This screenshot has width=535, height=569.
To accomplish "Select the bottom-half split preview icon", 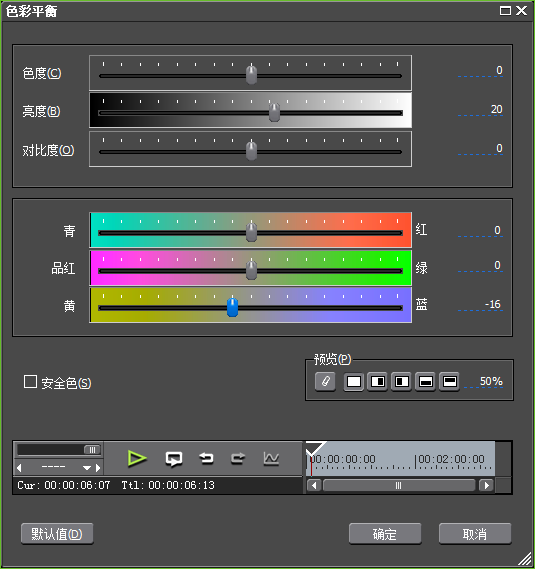I will pos(425,382).
